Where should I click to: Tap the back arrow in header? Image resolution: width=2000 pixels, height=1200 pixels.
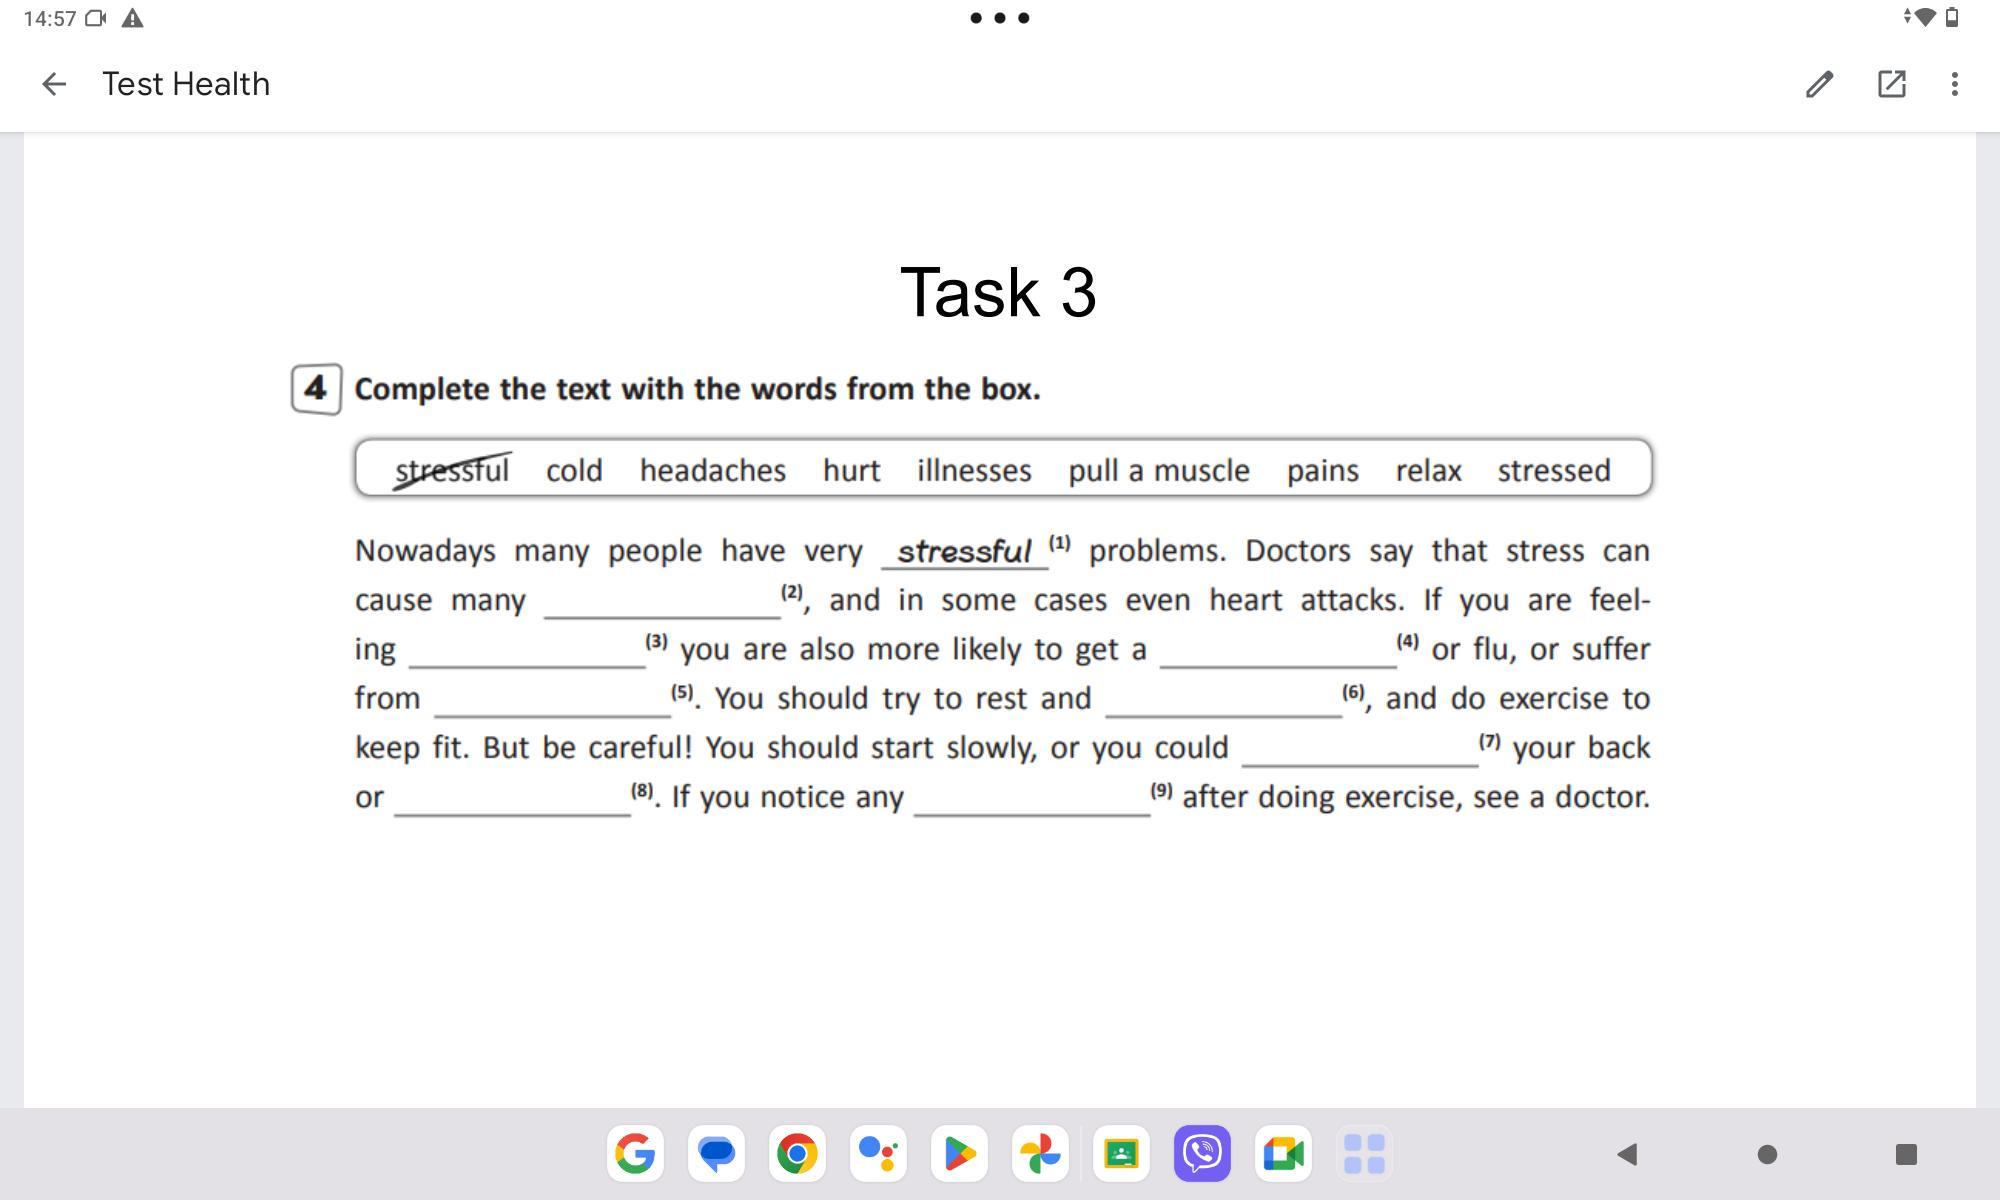[54, 84]
